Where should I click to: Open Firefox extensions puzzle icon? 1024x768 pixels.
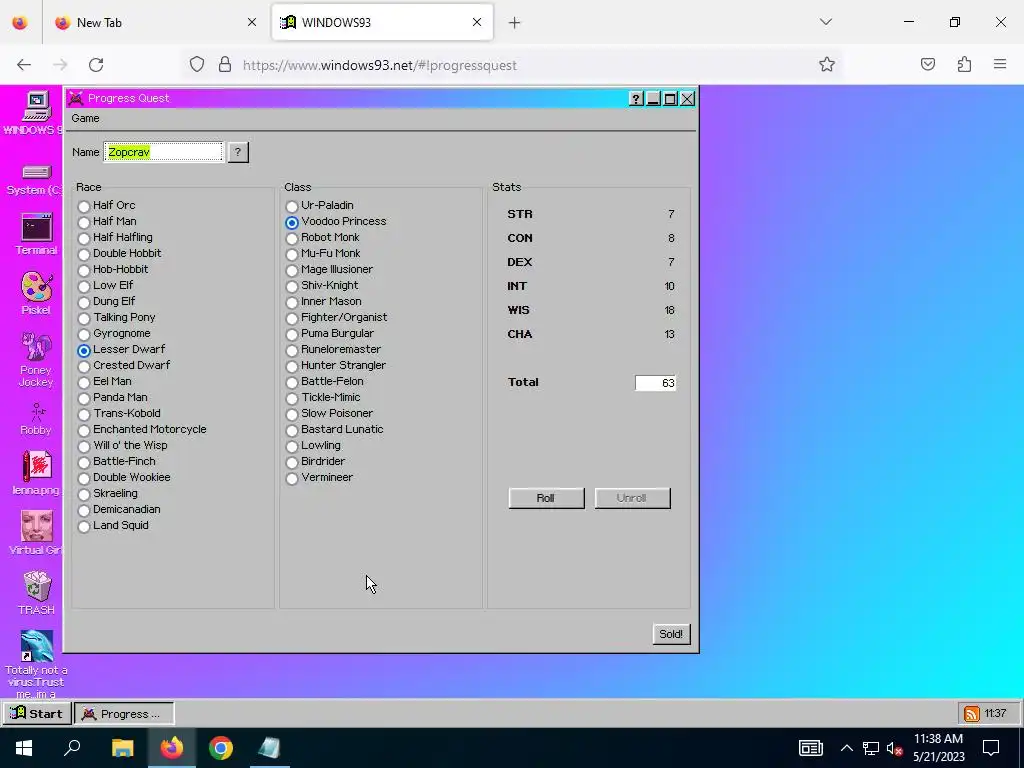[964, 64]
